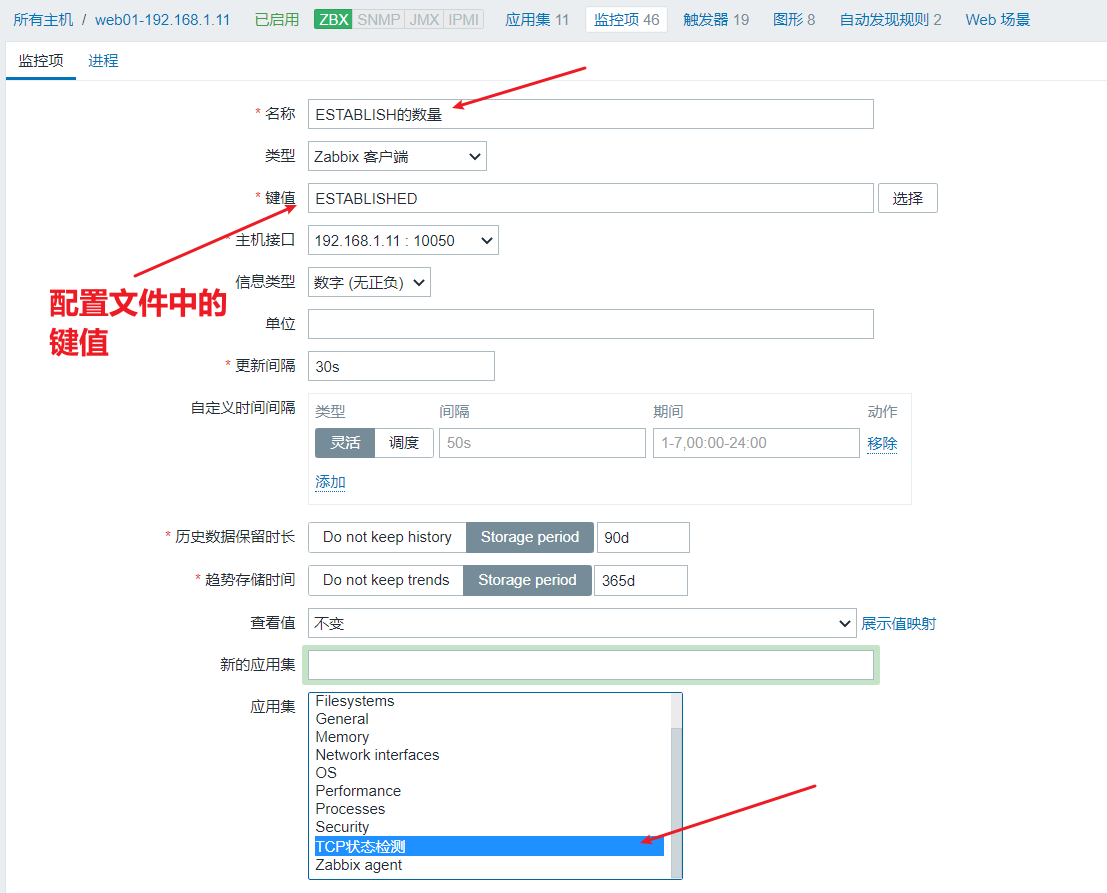The height and width of the screenshot is (893, 1107).
Task: Click the 选择 key button
Action: point(907,198)
